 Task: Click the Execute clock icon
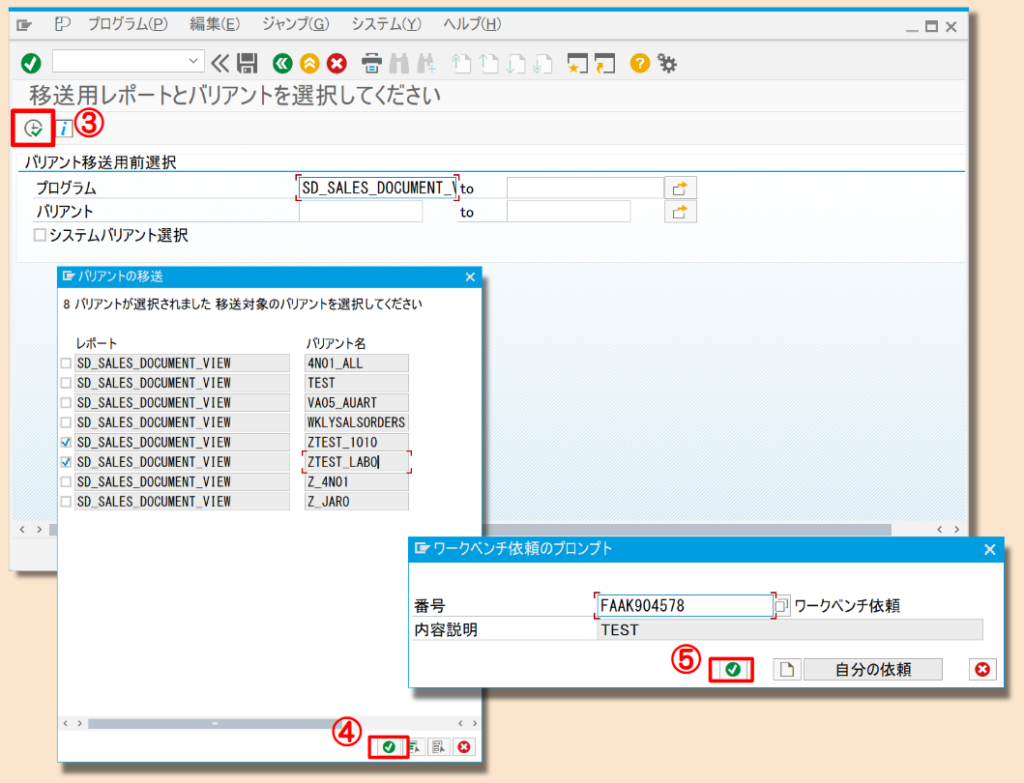point(33,128)
